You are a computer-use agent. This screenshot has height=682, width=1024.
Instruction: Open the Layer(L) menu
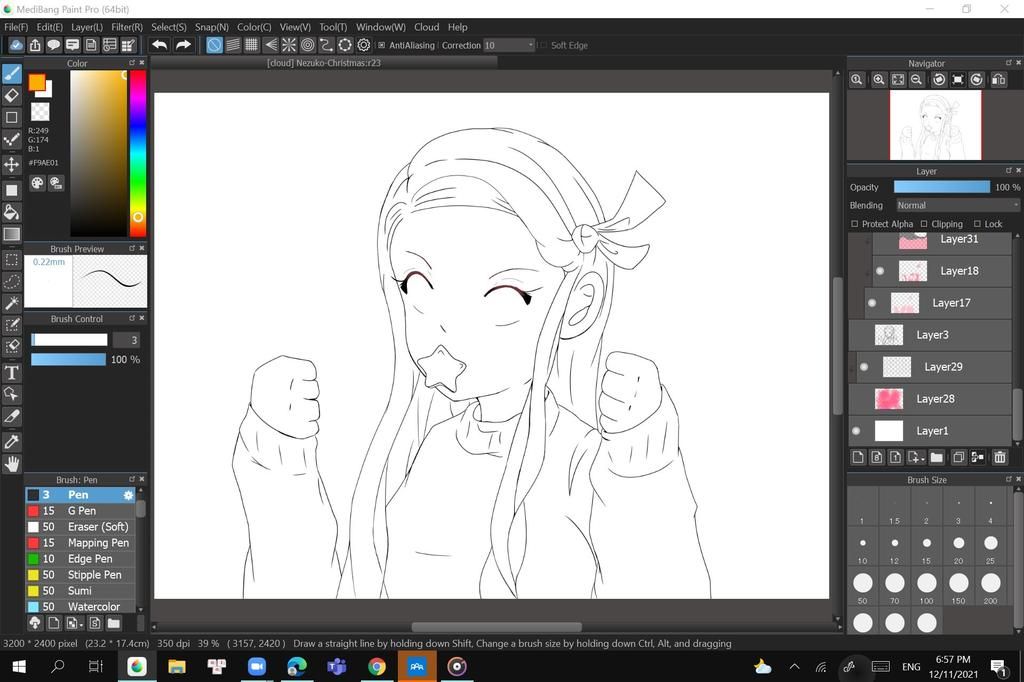87,27
